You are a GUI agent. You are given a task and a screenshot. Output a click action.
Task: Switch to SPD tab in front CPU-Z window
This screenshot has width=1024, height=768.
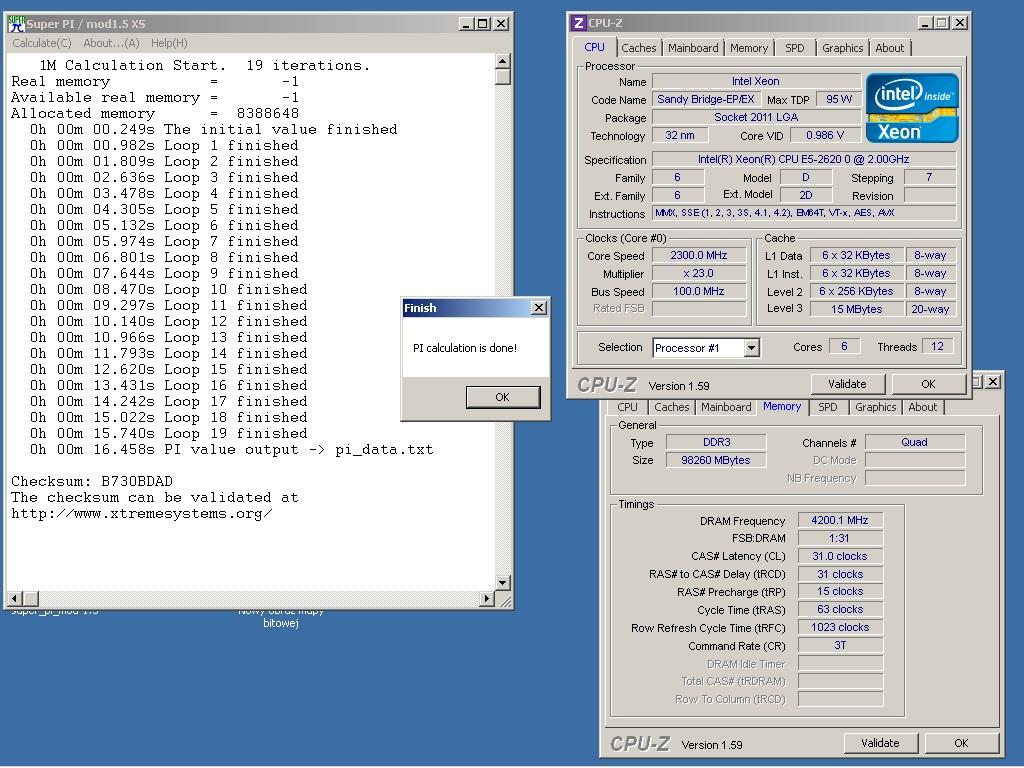(x=795, y=48)
